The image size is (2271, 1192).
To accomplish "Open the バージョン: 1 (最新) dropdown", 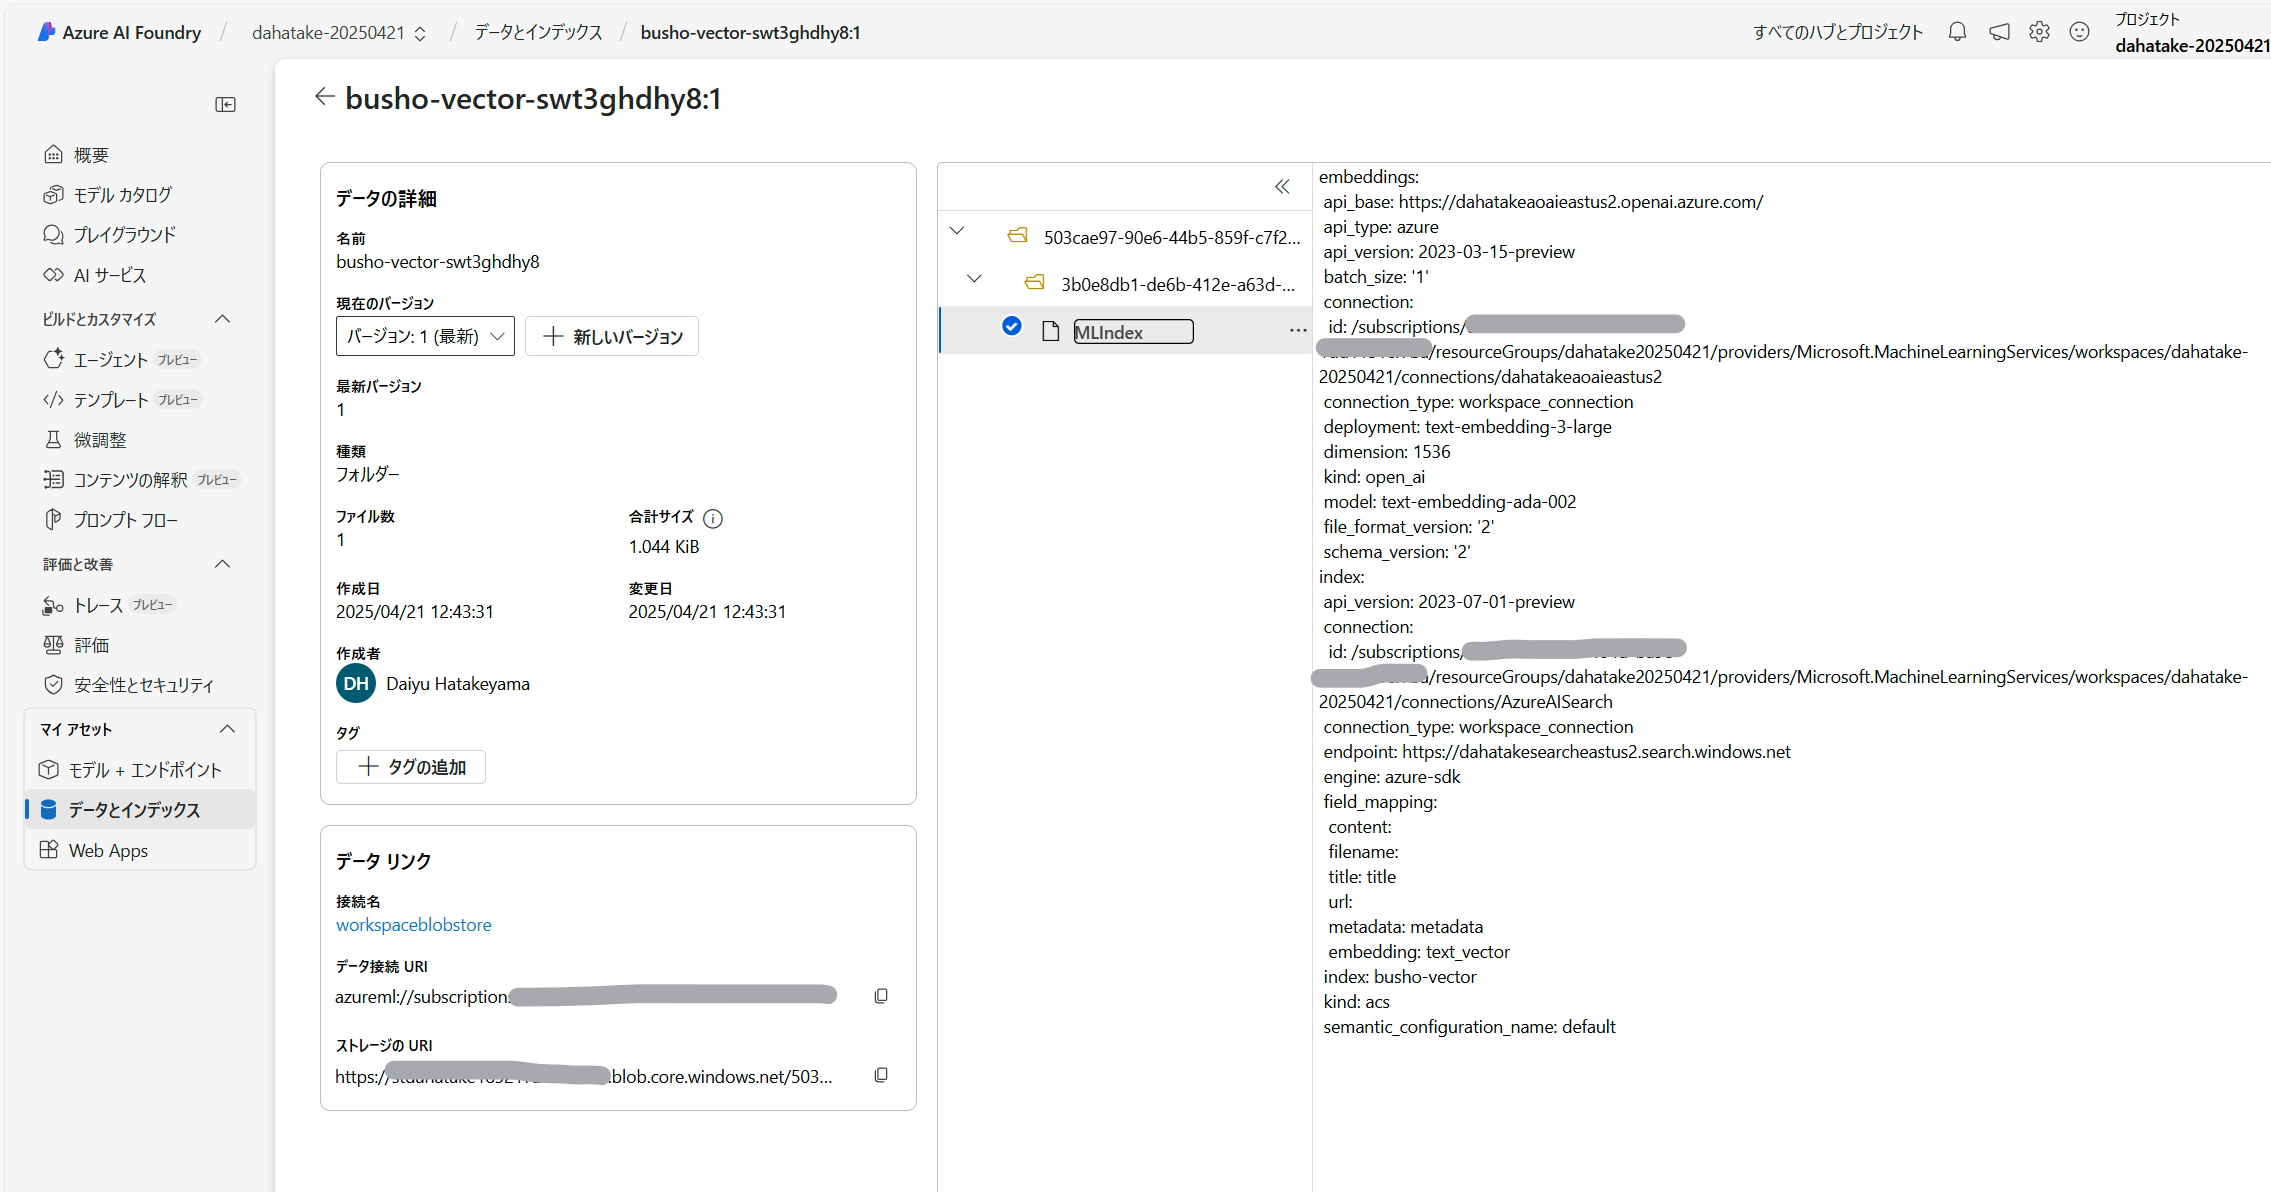I will (x=425, y=336).
